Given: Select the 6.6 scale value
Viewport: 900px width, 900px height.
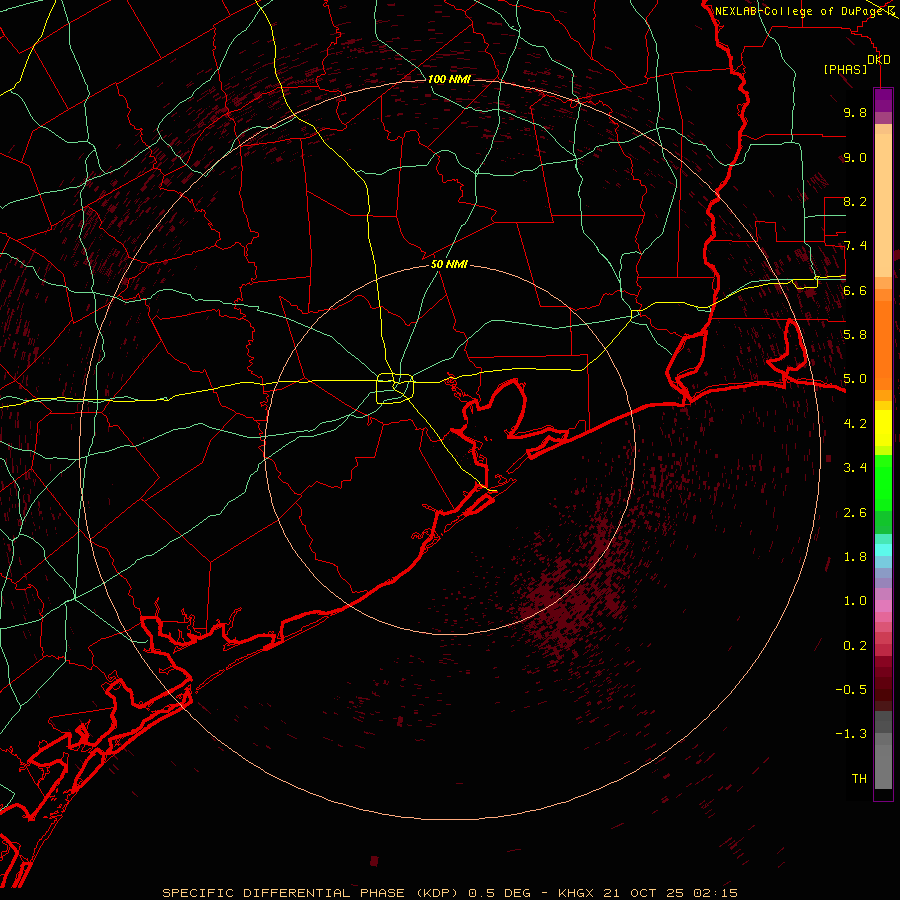Looking at the screenshot, I should 855,290.
